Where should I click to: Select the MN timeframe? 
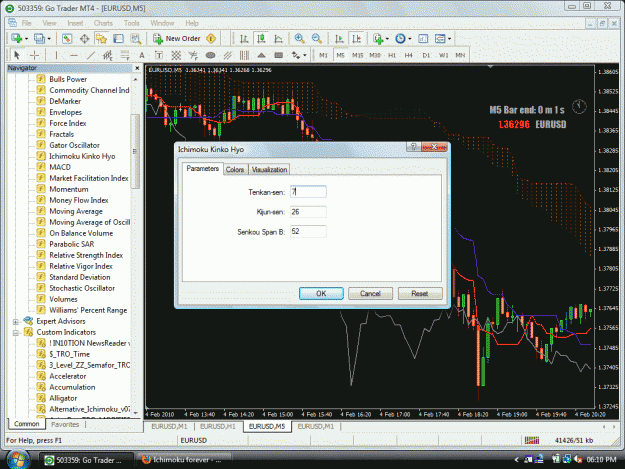pyautogui.click(x=460, y=55)
